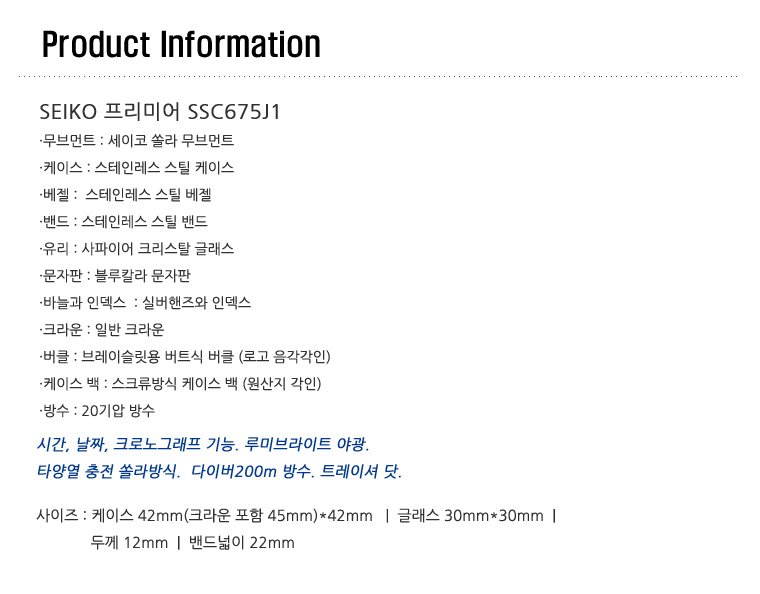Click the 두께 12mm text
Screen dimensions: 760x594
click(129, 543)
